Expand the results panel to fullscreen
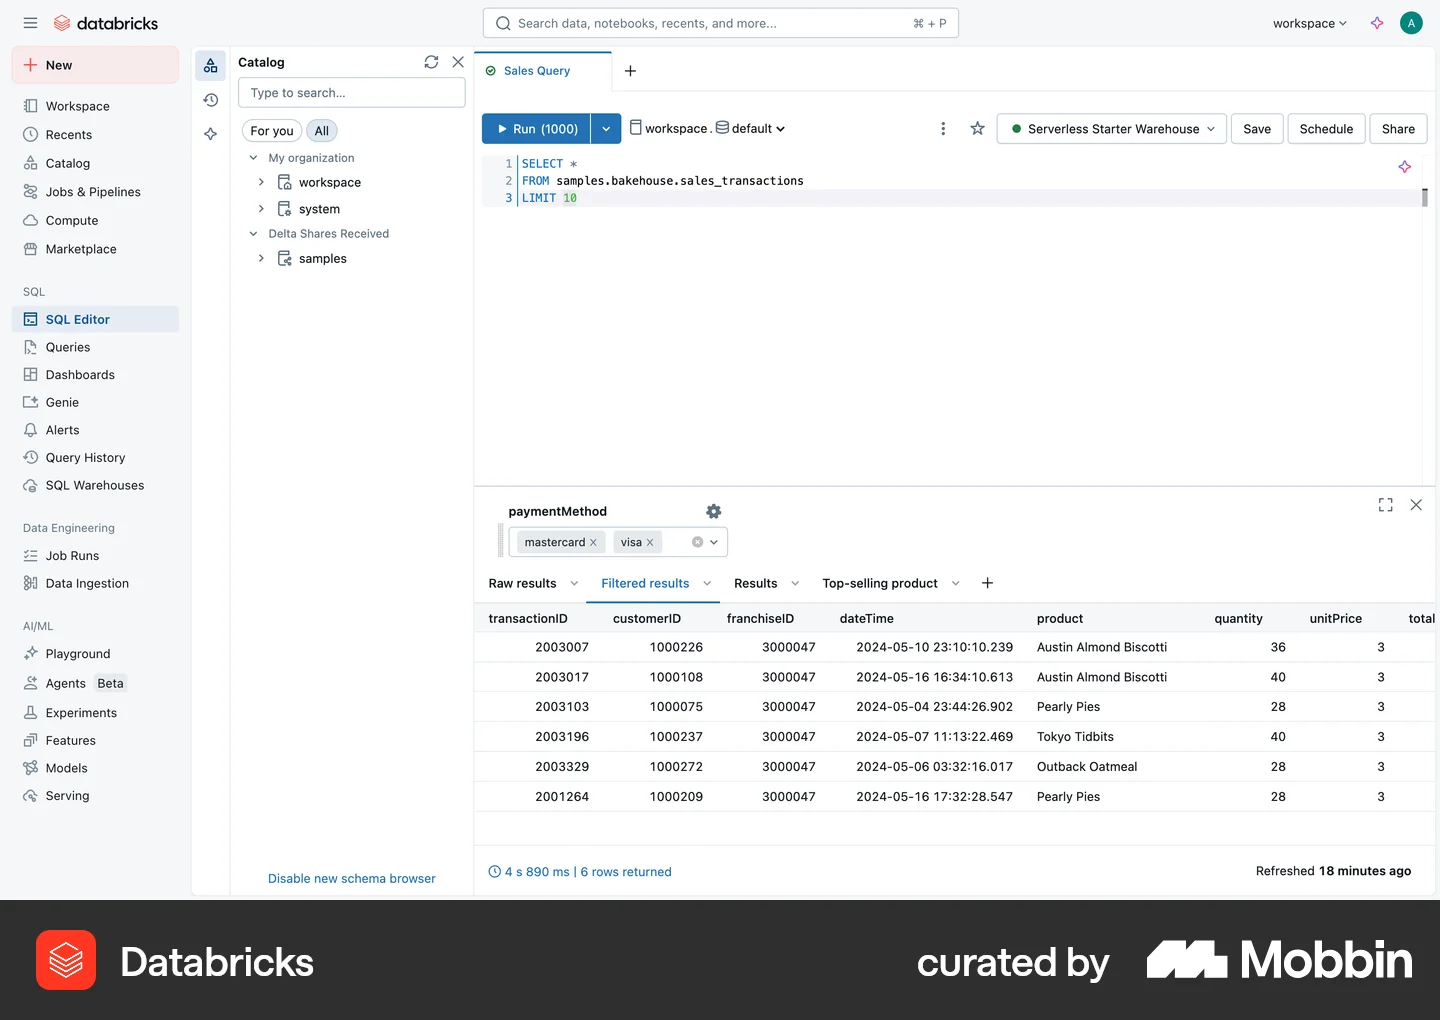Viewport: 1440px width, 1020px height. (1385, 505)
